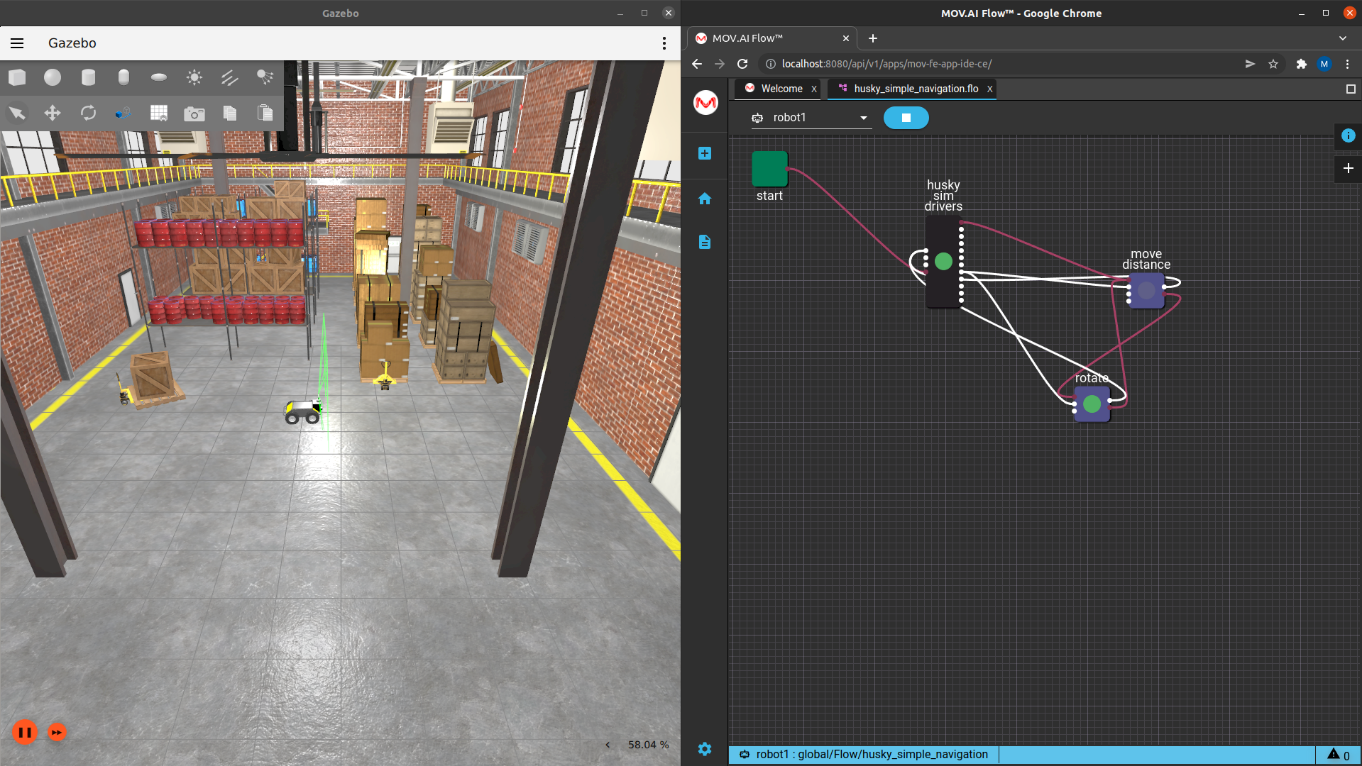Open the robot1 selection dropdown
Viewport: 1362px width, 766px height.
tap(811, 118)
